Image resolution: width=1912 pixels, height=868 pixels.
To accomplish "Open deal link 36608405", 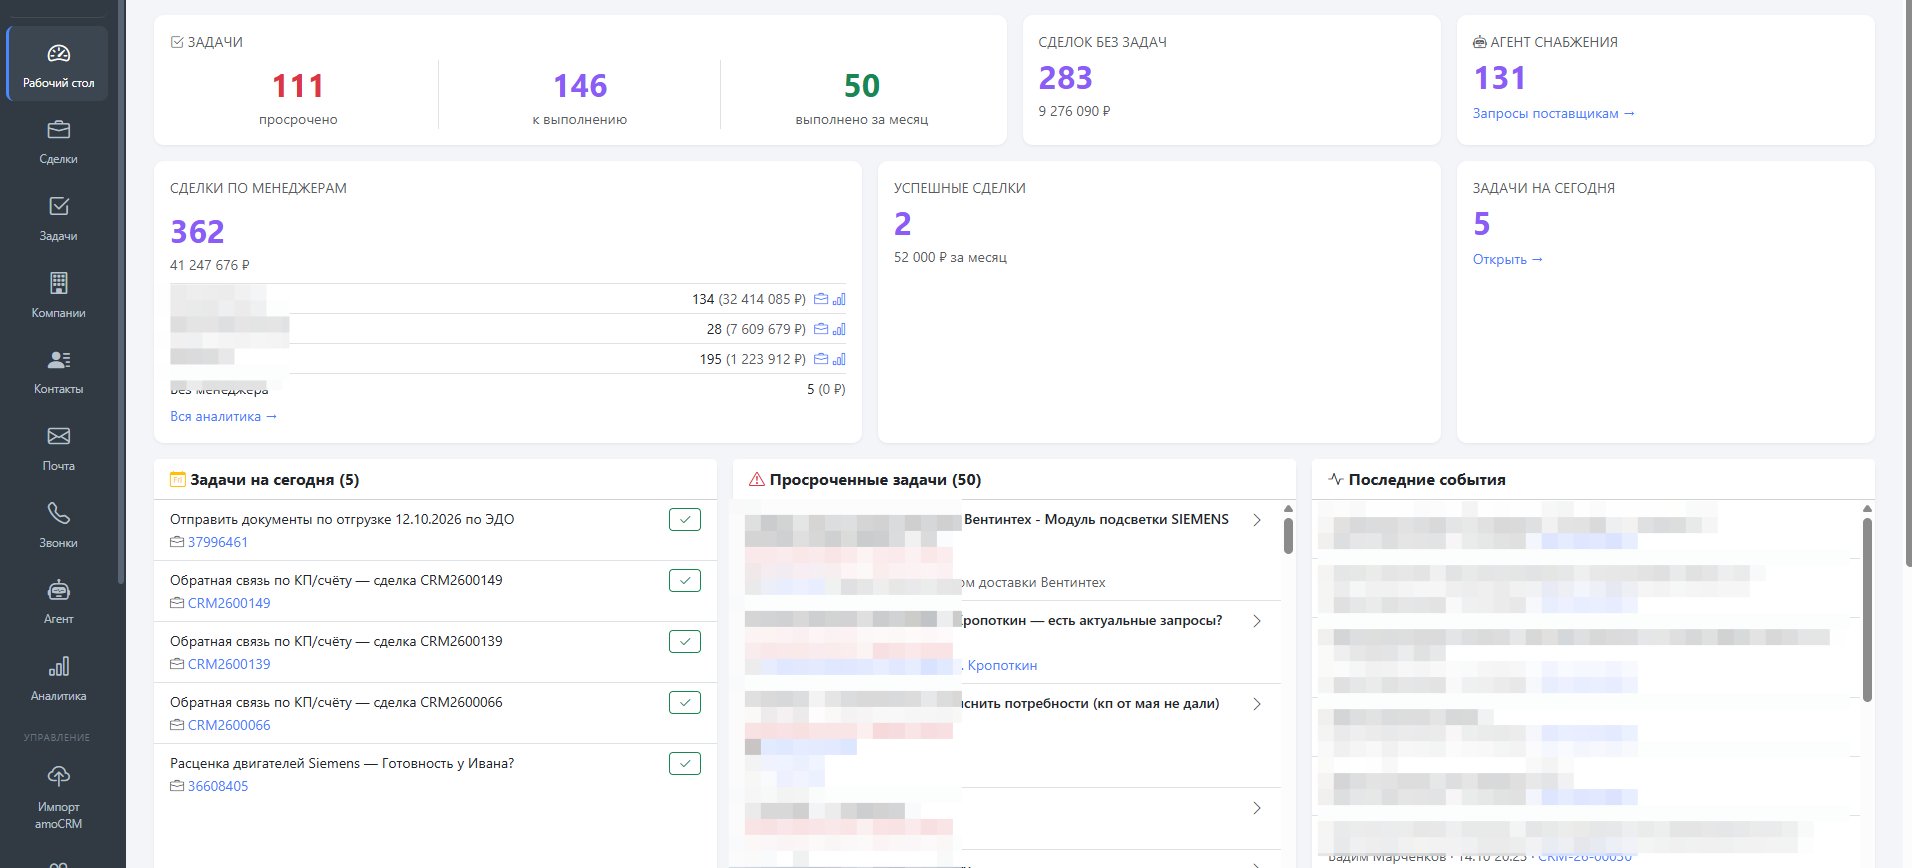I will coord(218,787).
